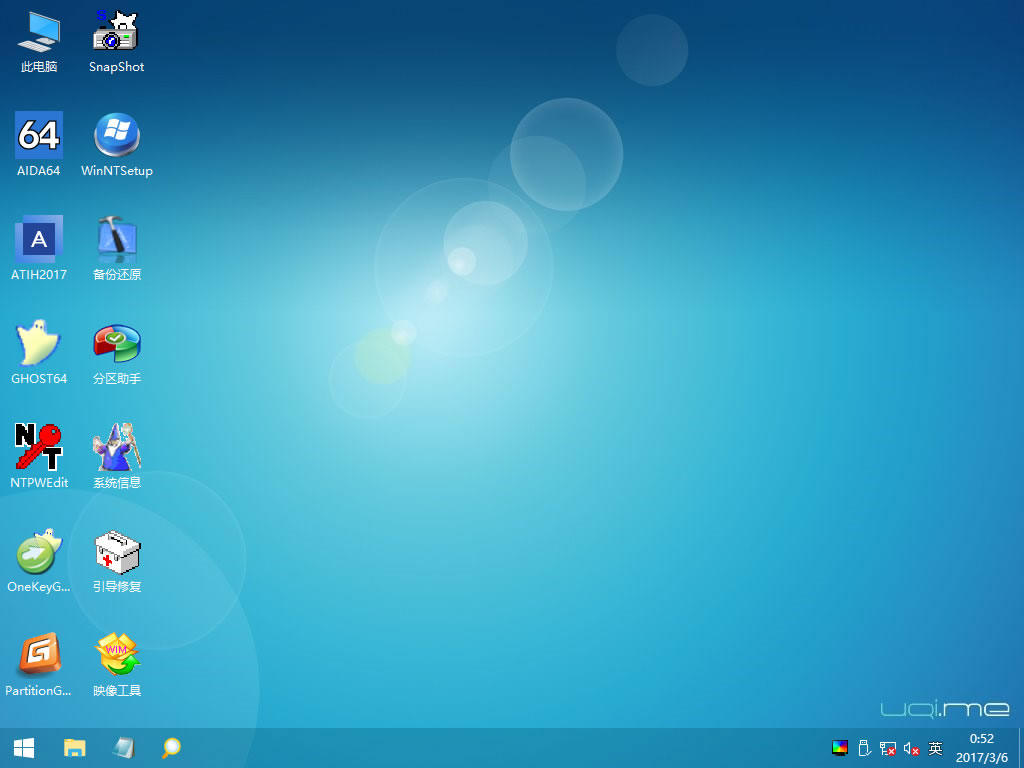Click the PartitionG... orange icon
Viewport: 1024px width, 768px height.
[39, 664]
